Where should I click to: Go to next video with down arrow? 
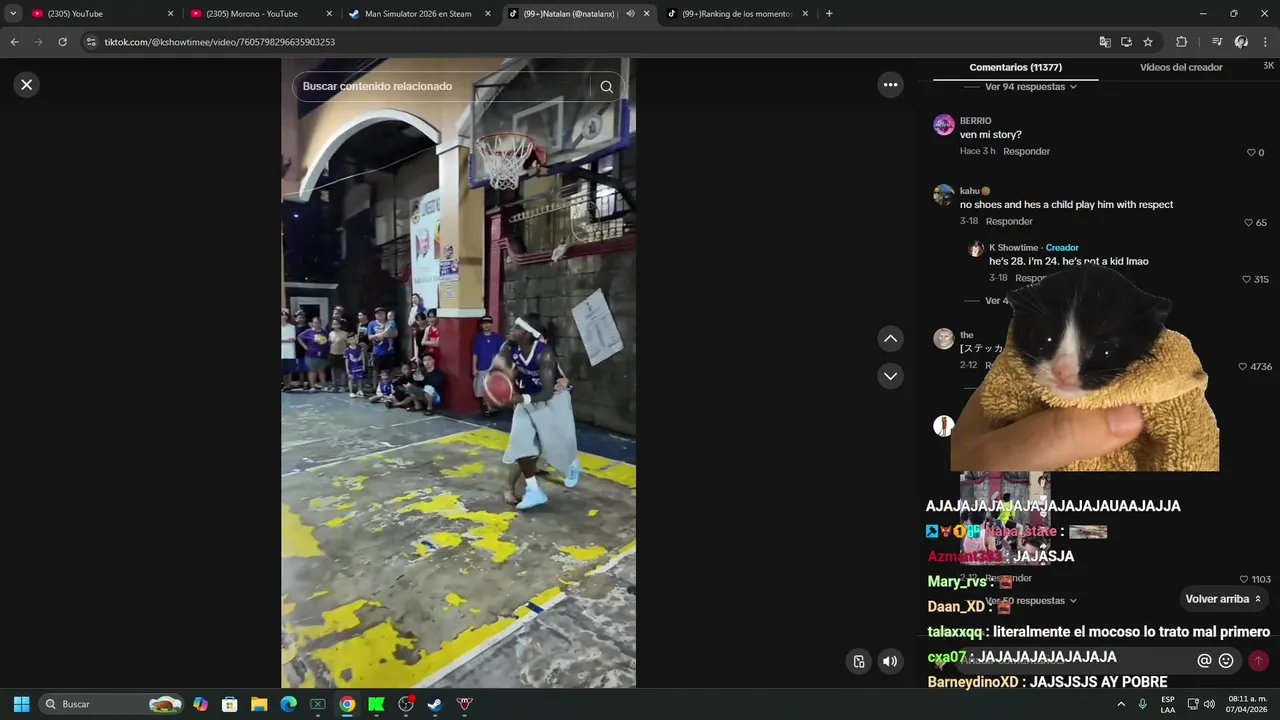pyautogui.click(x=890, y=376)
